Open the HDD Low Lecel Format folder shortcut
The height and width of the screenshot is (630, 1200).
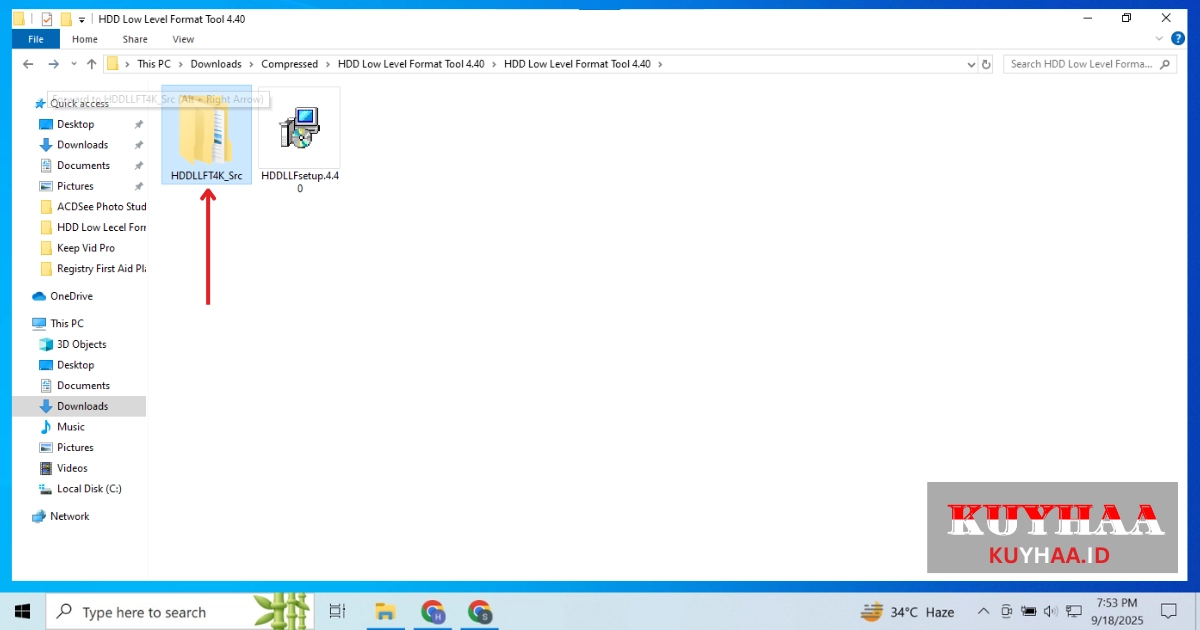[x=92, y=228]
